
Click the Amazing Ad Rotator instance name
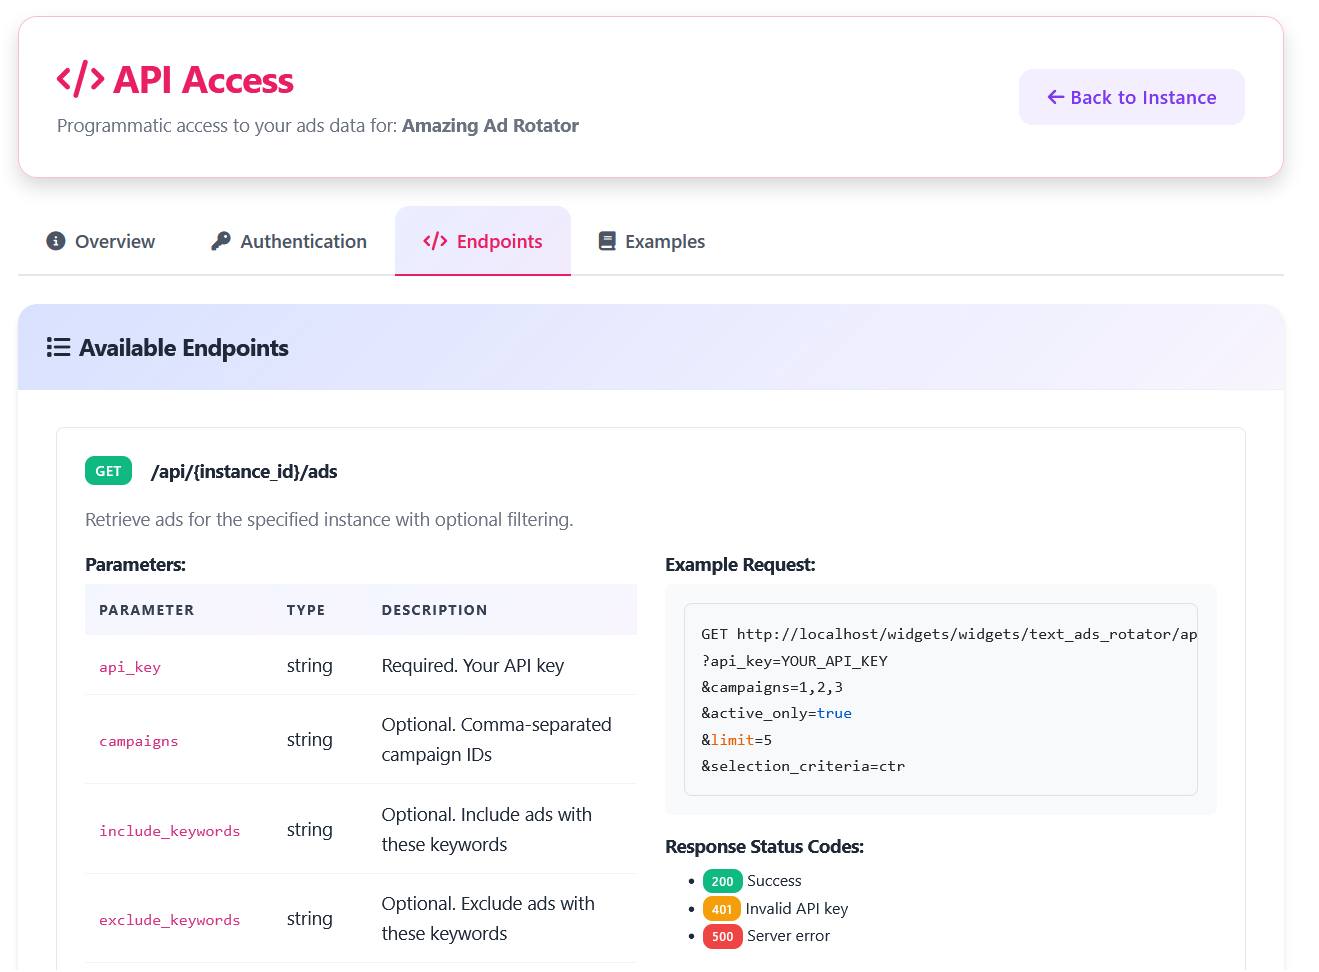(490, 126)
